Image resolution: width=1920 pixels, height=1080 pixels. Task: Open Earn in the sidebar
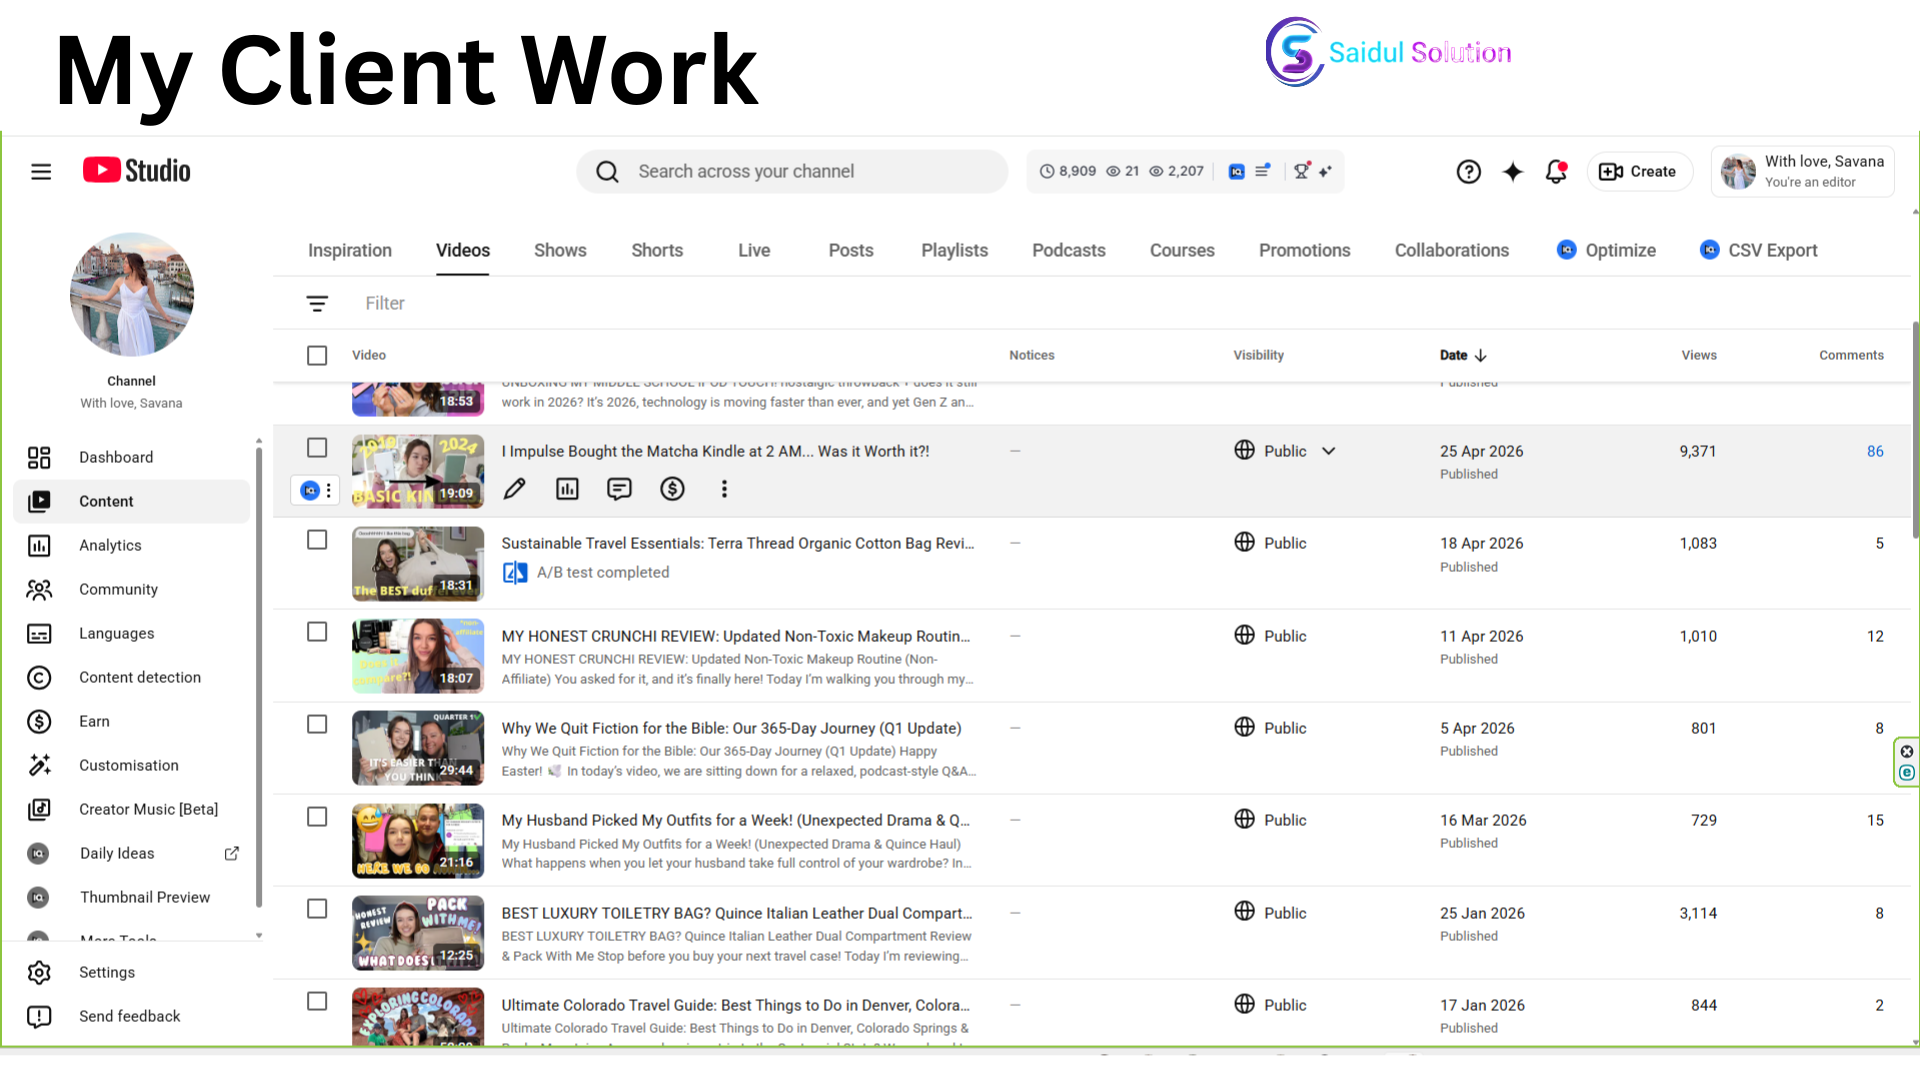pos(132,721)
